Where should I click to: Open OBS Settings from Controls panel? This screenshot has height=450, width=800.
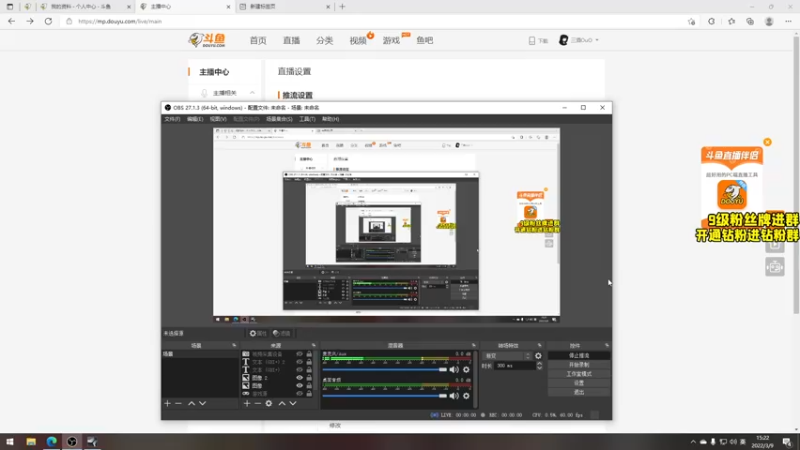(x=579, y=383)
